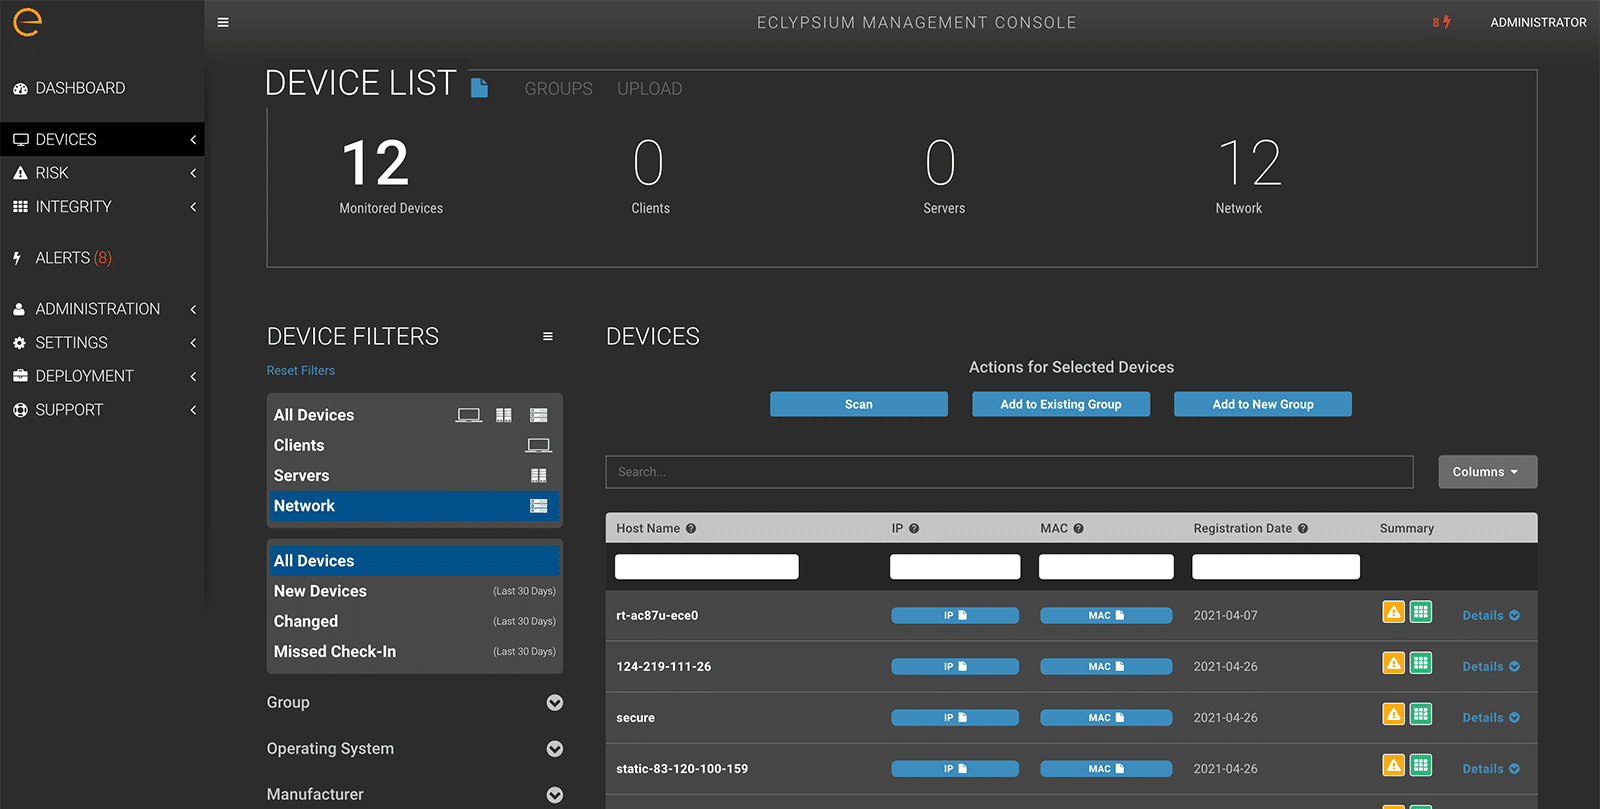Screen dimensions: 1600x809
Task: Click the Host Name filter input
Action: click(x=707, y=567)
